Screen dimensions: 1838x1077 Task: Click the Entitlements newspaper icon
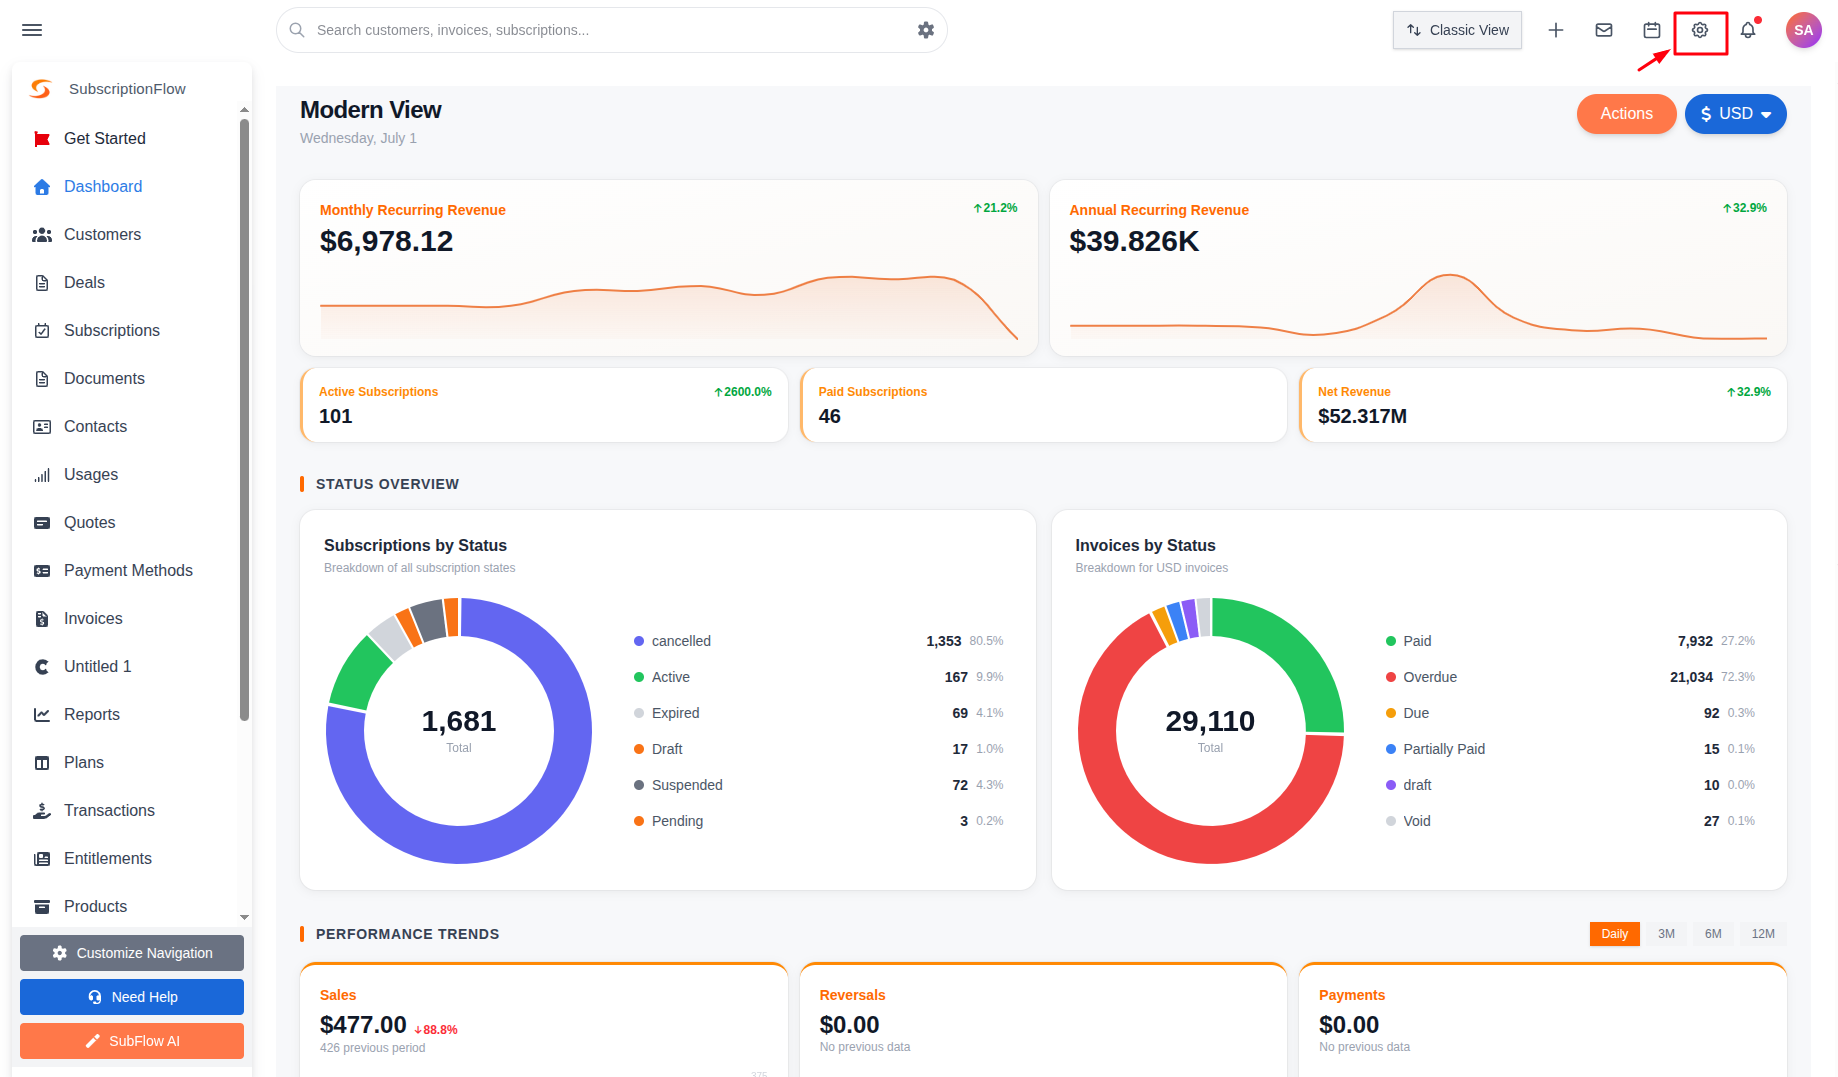click(42, 859)
